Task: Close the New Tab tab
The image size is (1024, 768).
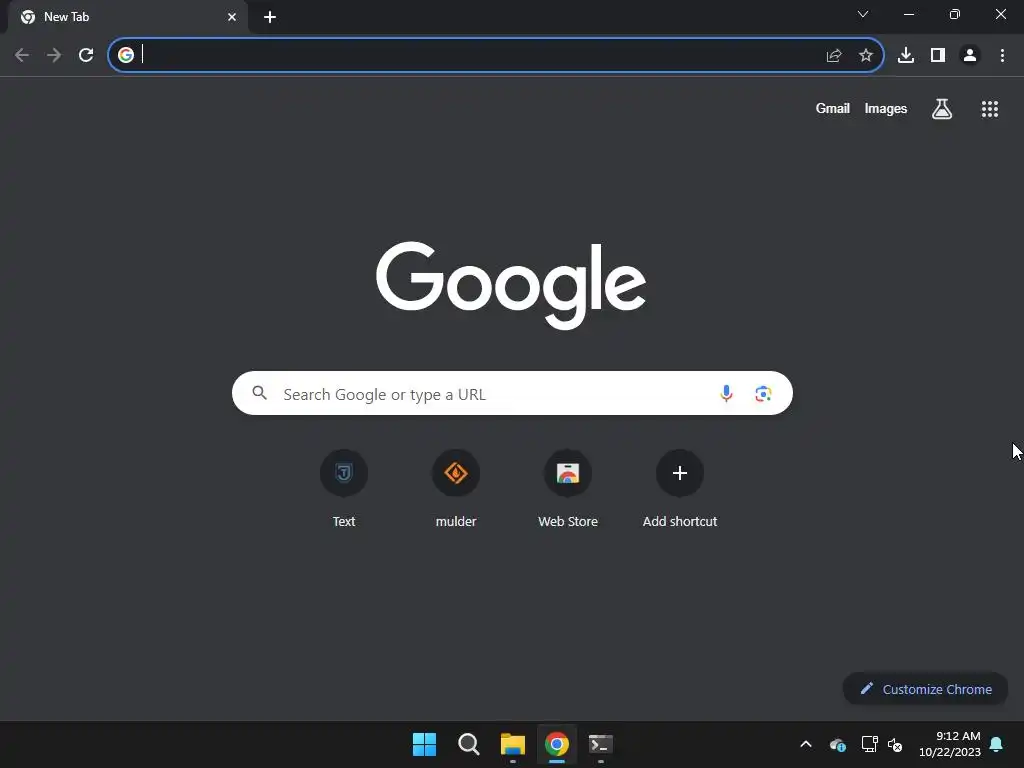Action: tap(232, 17)
